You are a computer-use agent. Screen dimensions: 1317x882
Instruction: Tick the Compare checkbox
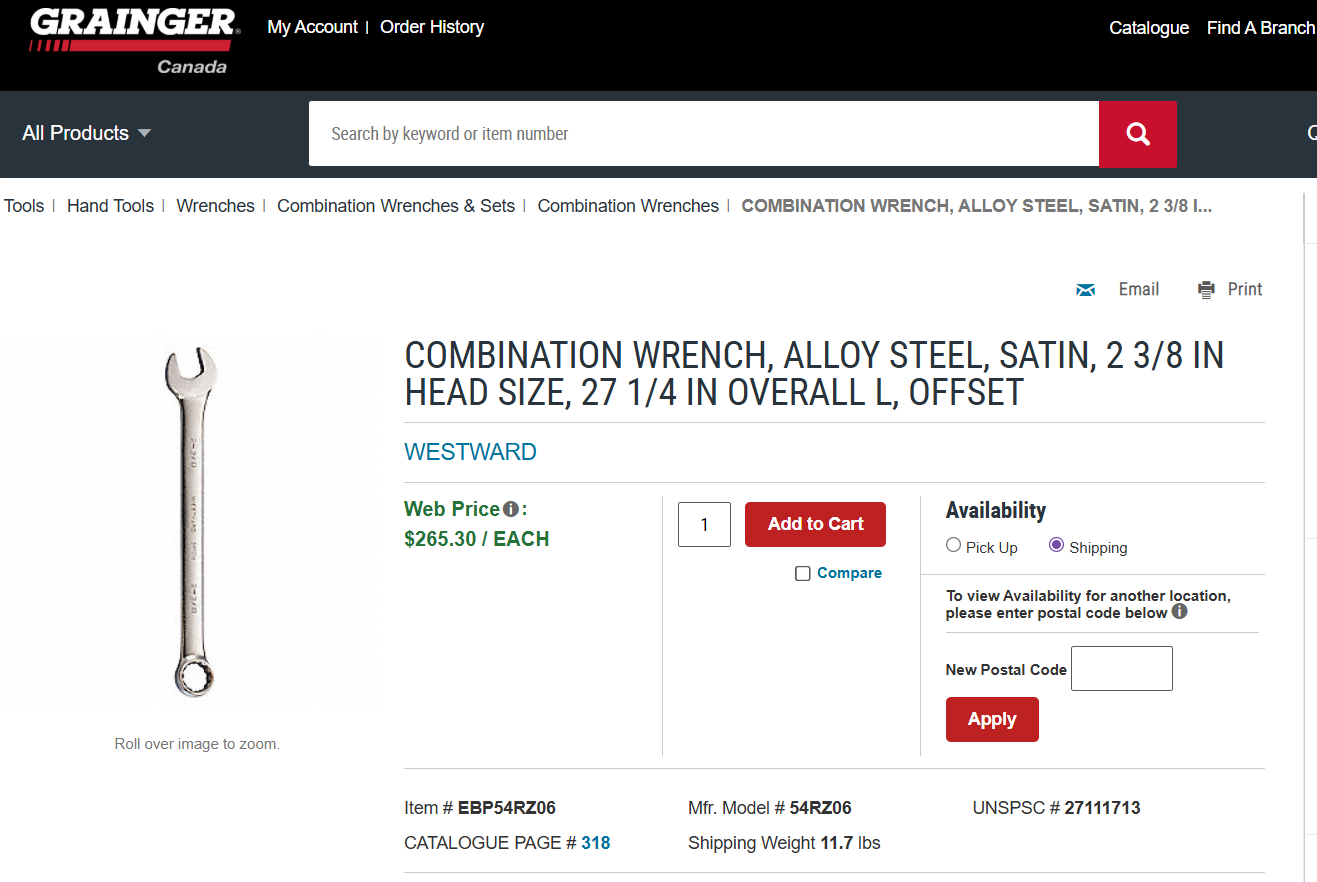[x=802, y=574]
